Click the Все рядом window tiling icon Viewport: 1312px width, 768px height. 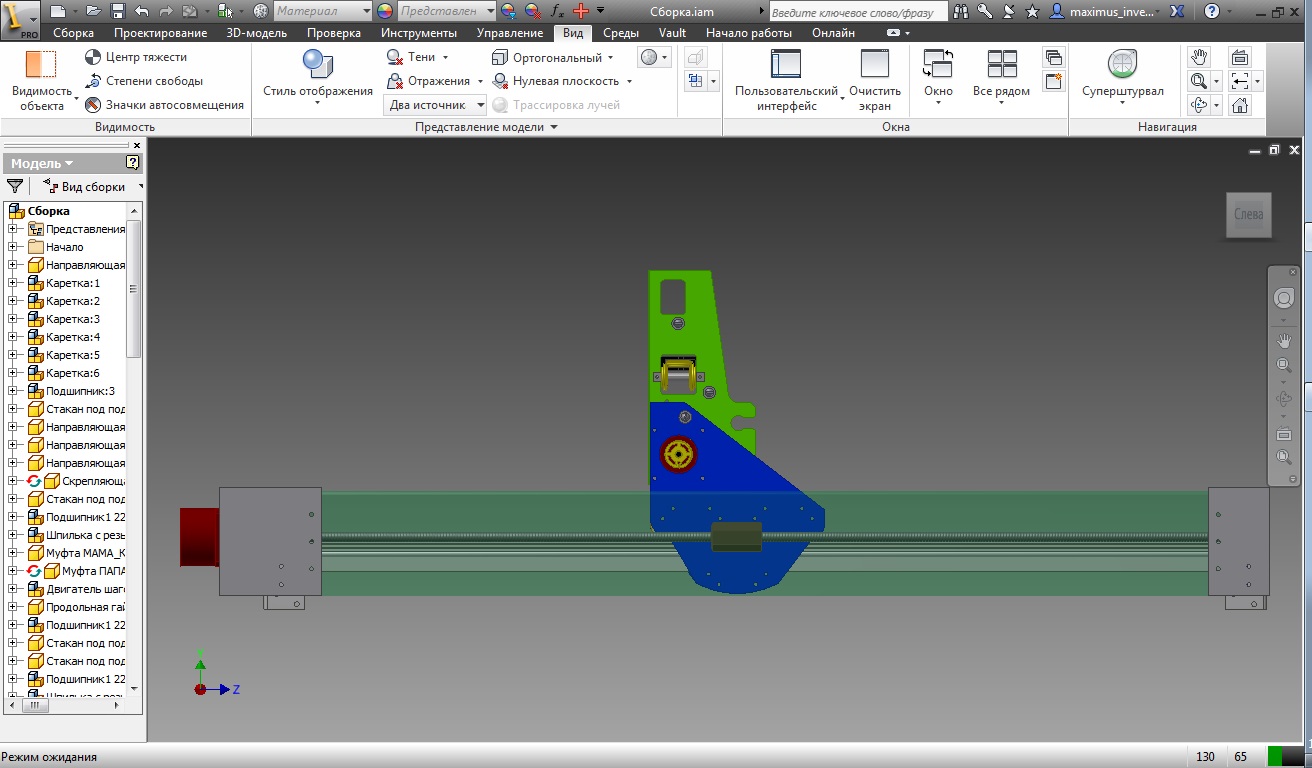(x=1001, y=64)
